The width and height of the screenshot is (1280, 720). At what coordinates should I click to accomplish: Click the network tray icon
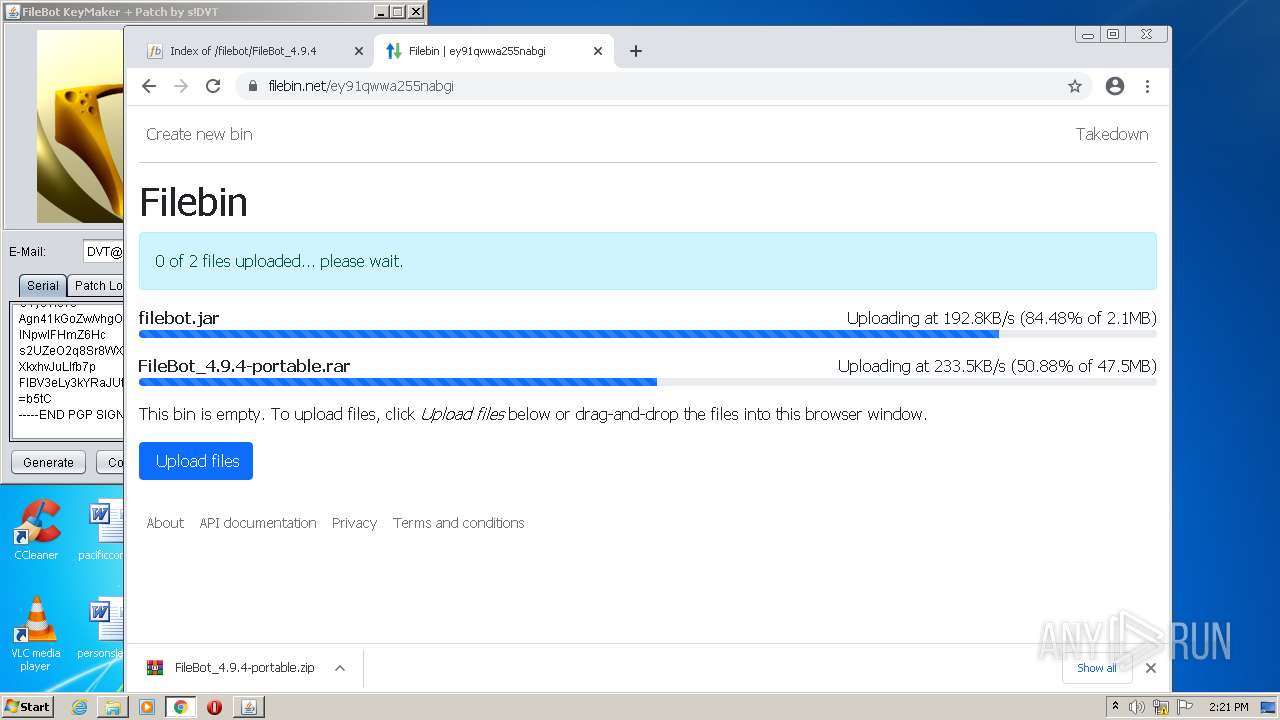[1161, 707]
